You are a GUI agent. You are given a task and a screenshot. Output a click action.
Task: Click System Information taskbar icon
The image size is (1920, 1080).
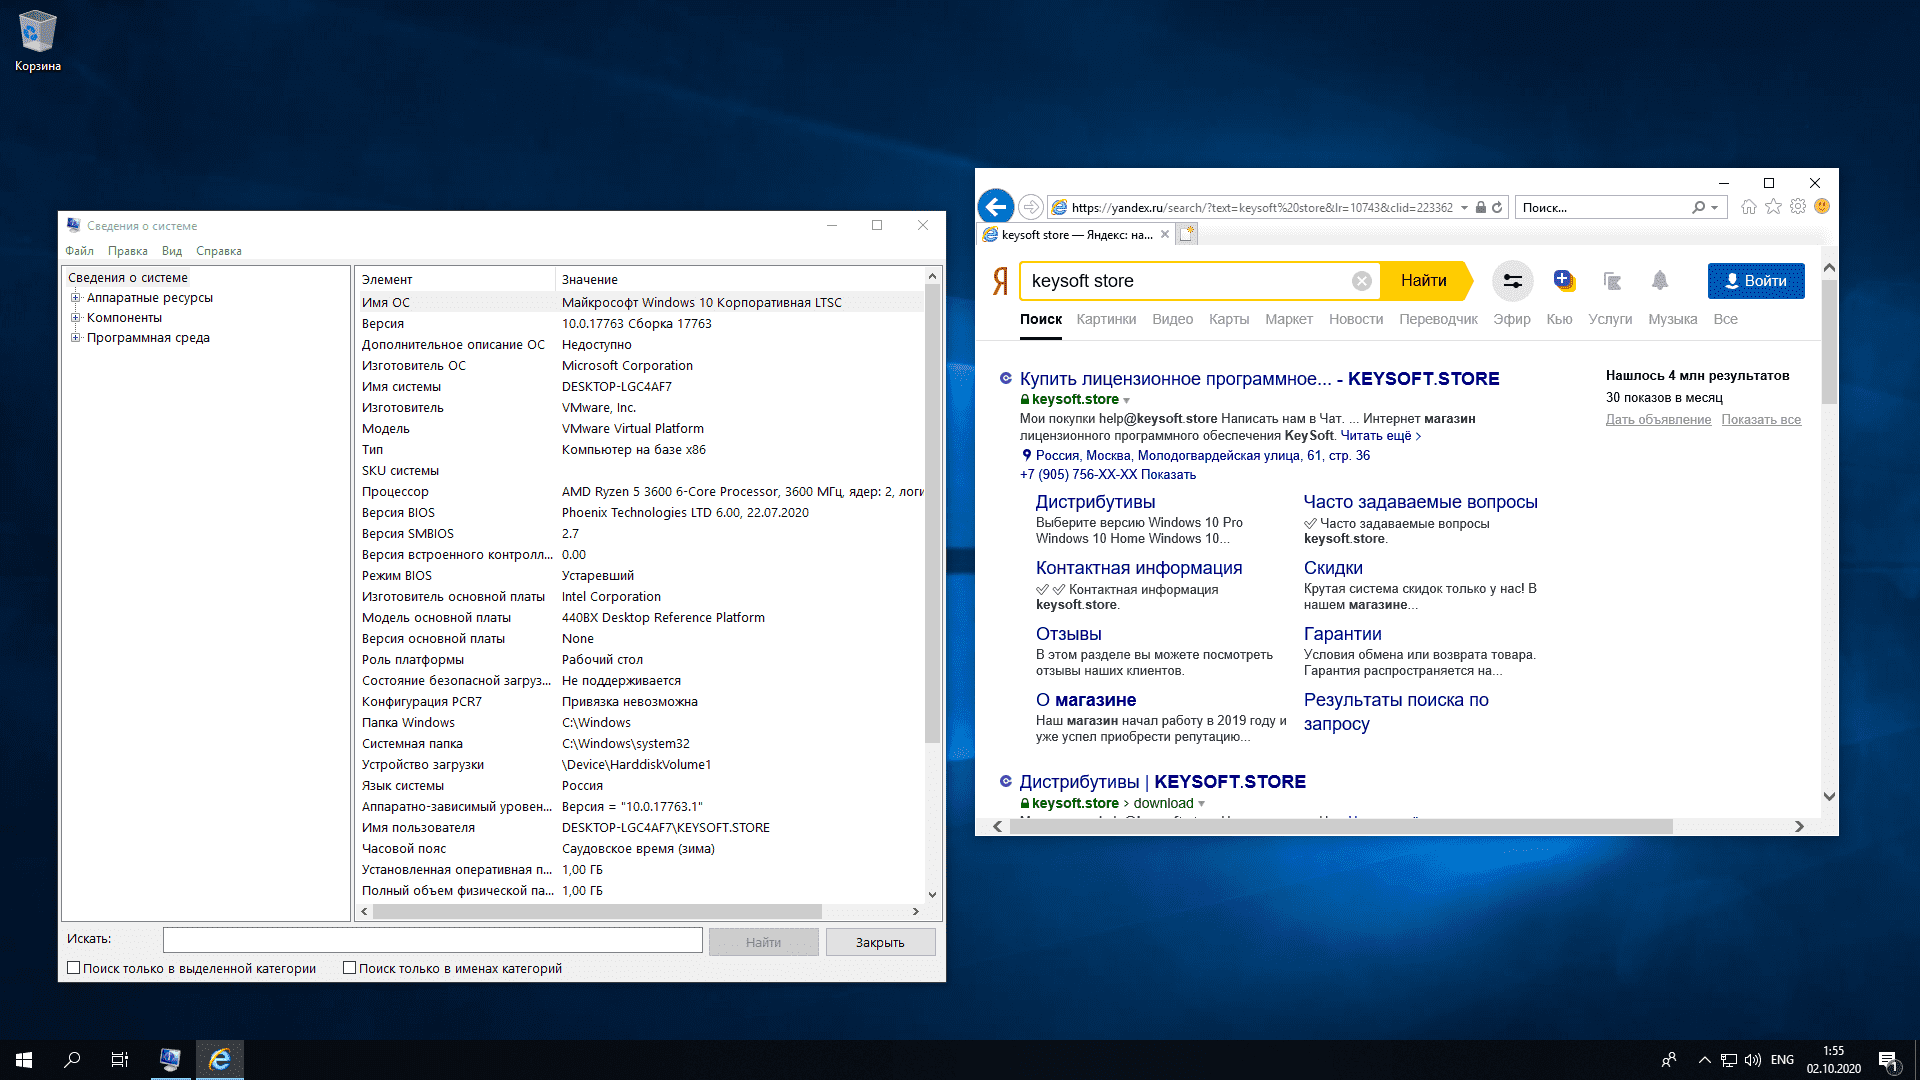[170, 1060]
